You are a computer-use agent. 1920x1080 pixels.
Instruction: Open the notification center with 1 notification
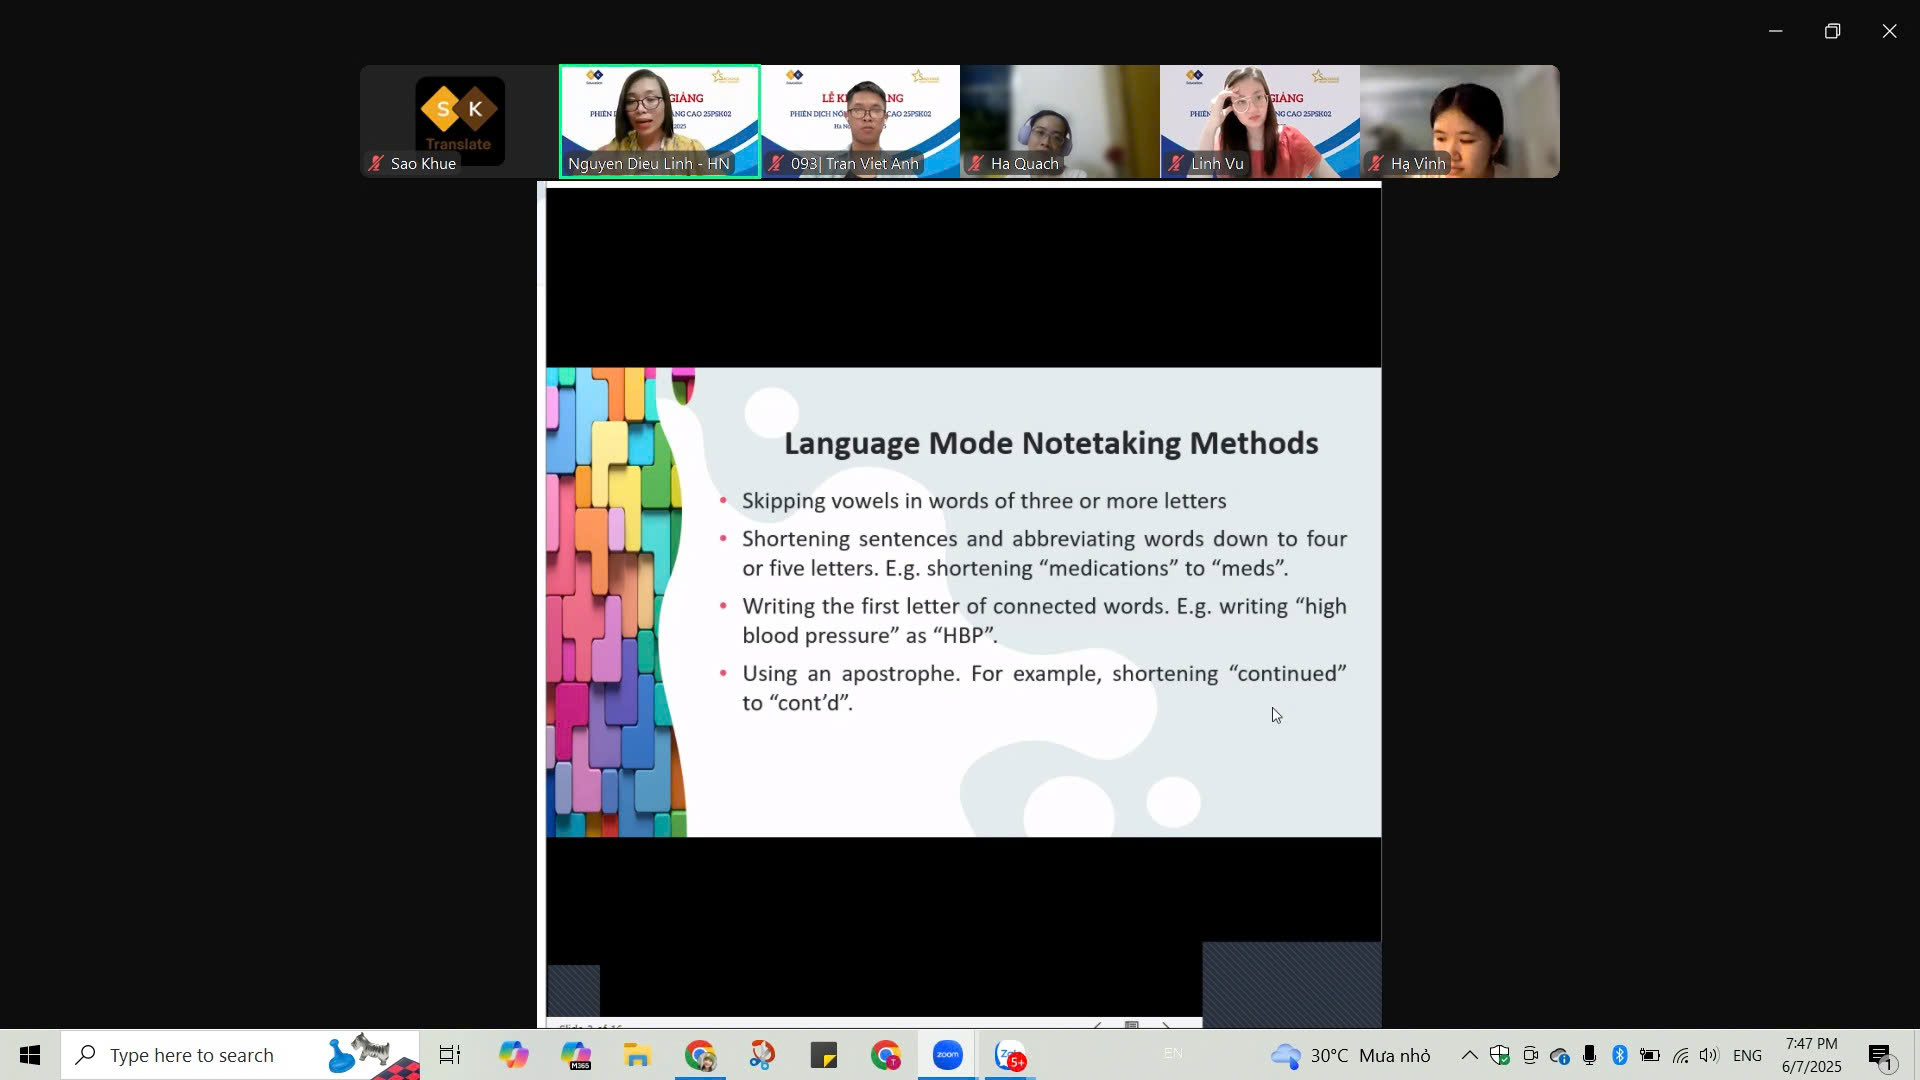tap(1881, 1055)
